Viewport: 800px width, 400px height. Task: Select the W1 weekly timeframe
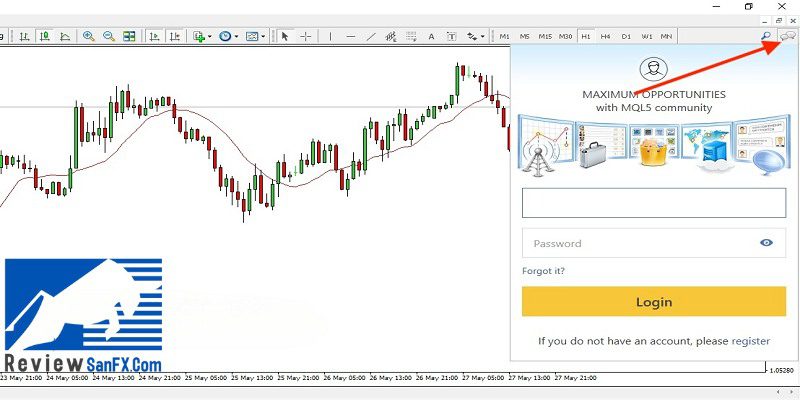coord(647,36)
